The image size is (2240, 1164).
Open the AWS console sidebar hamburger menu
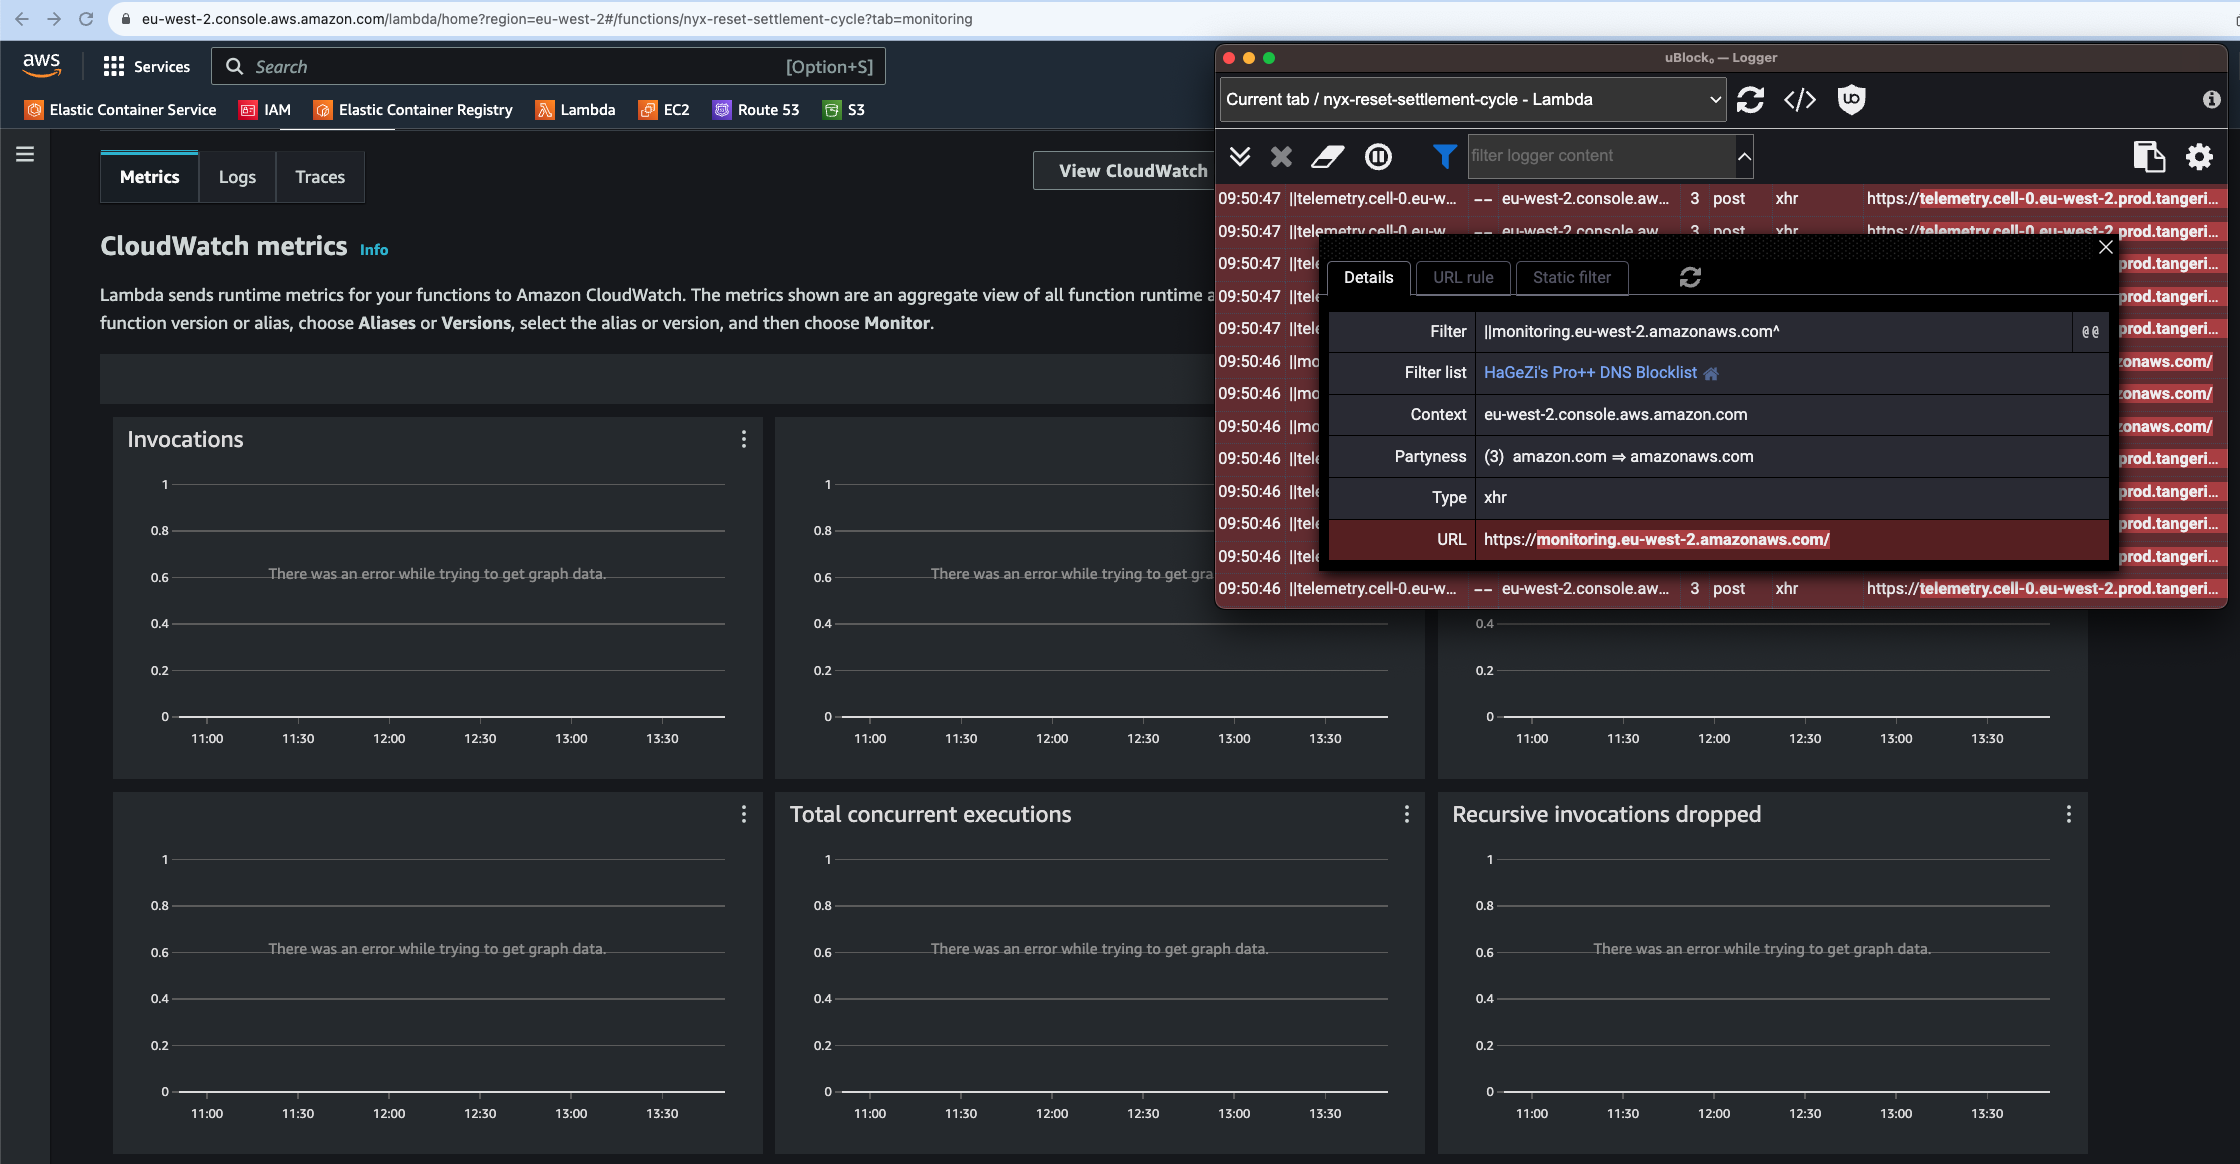click(x=24, y=154)
